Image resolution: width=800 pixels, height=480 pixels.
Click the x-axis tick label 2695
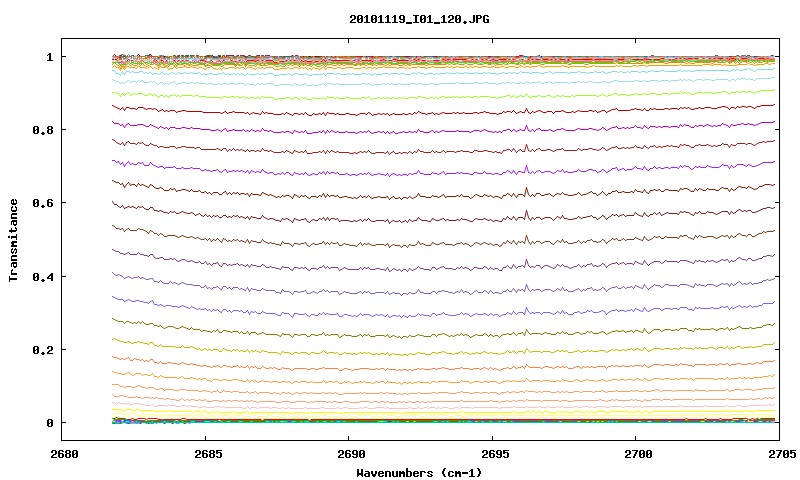pos(495,454)
